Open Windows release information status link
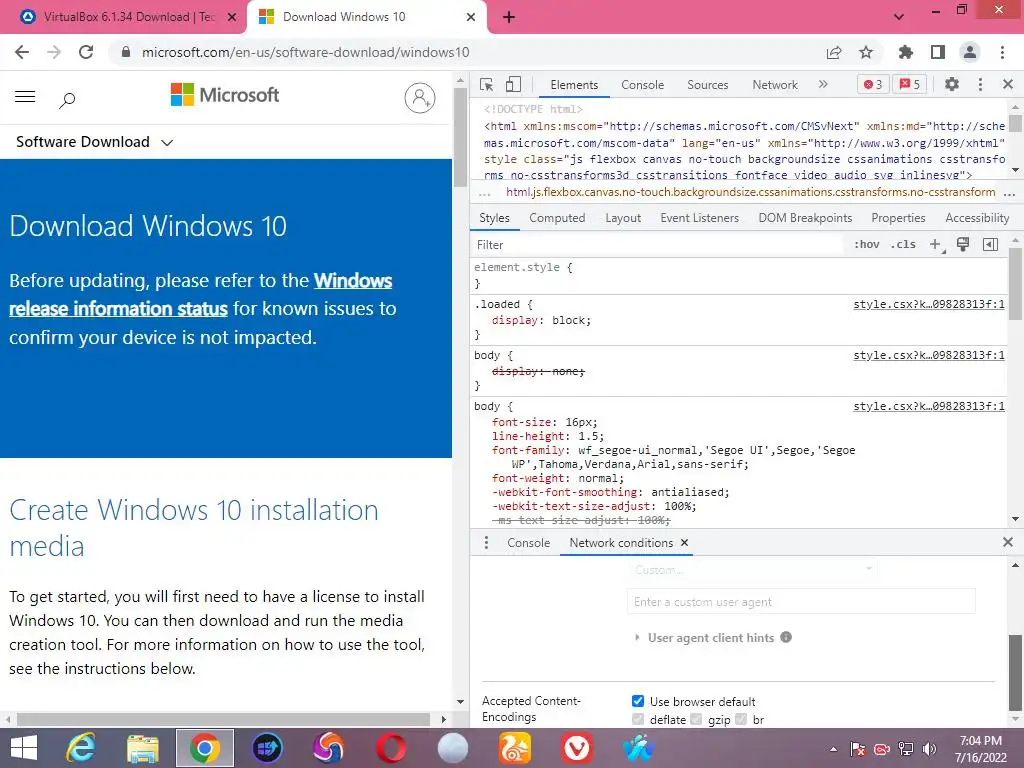The image size is (1024, 768). (x=200, y=295)
